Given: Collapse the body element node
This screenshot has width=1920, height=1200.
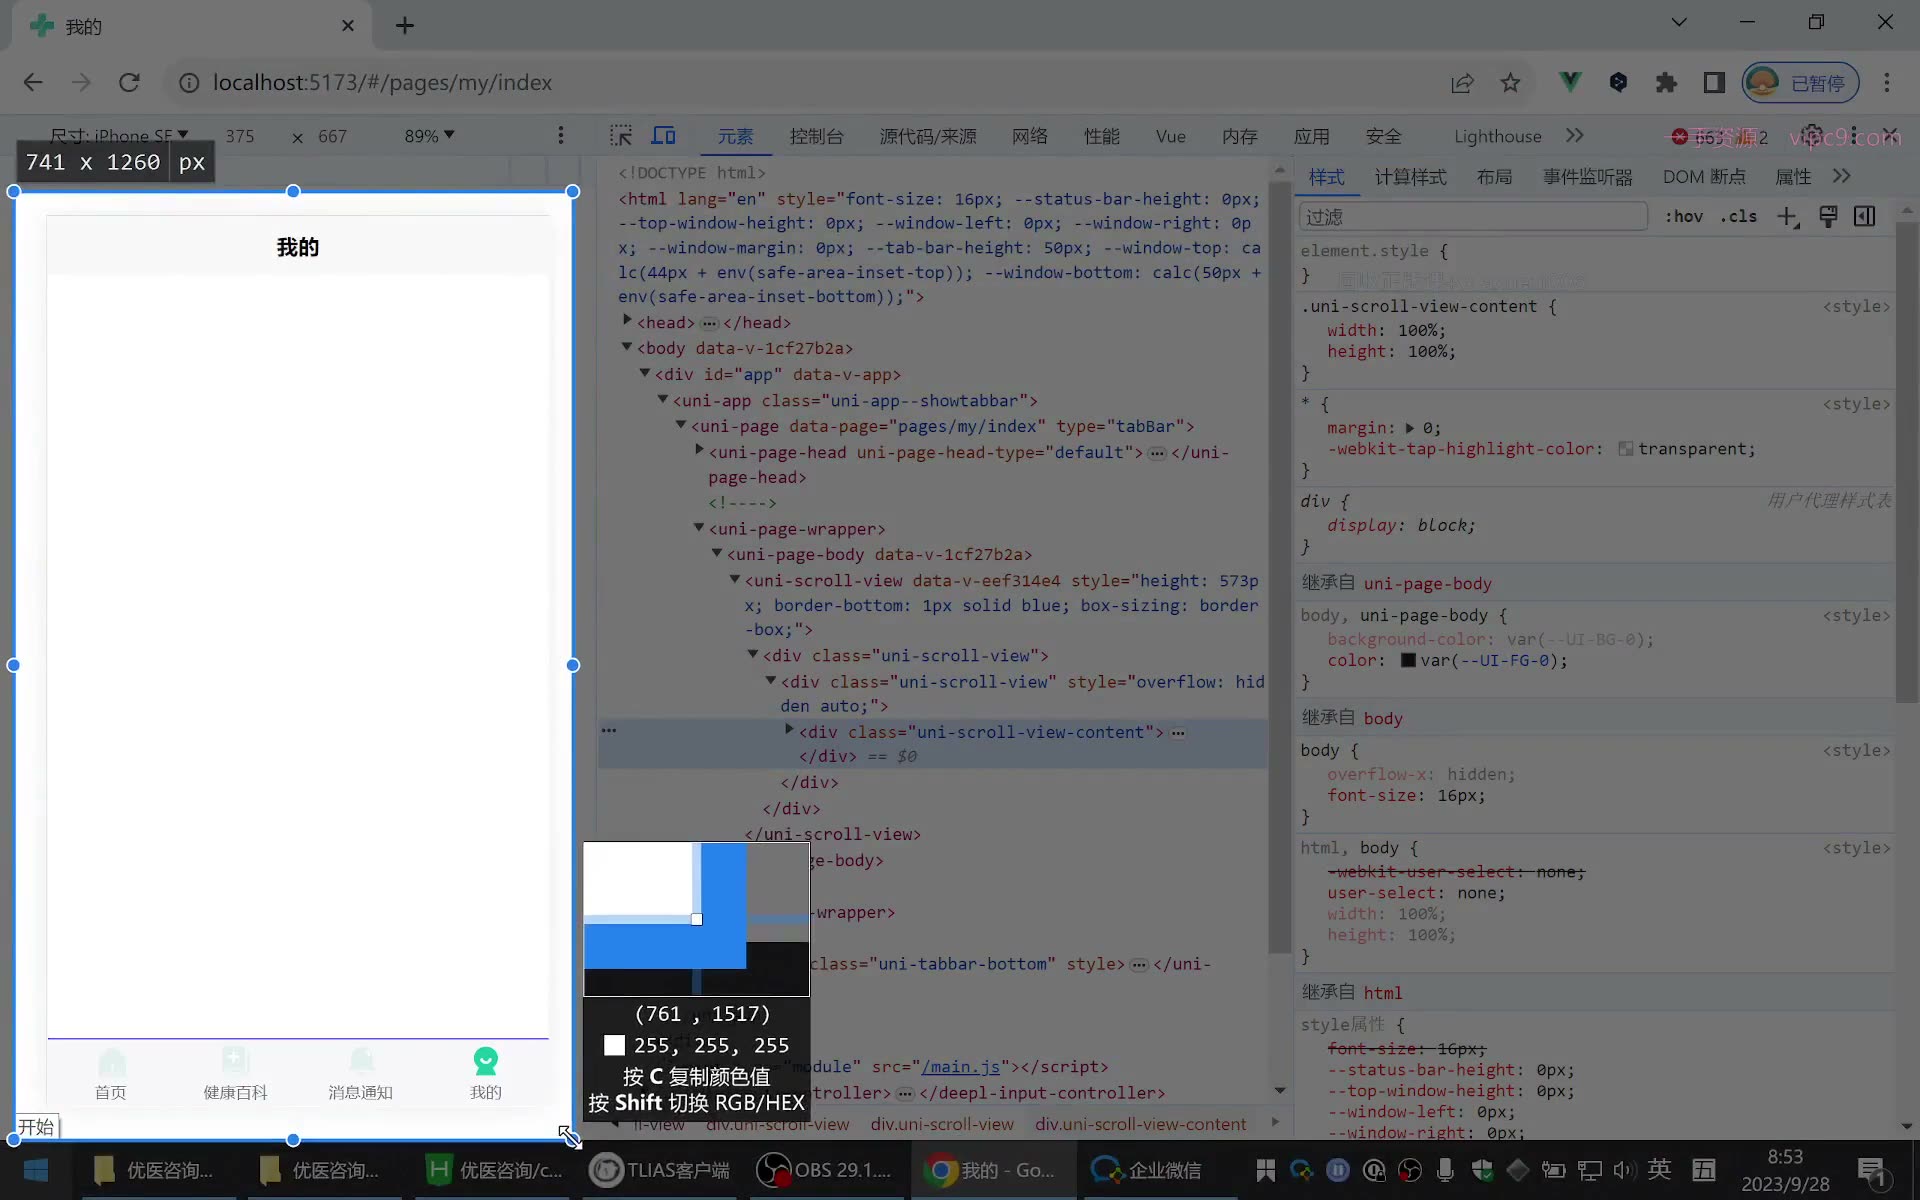Looking at the screenshot, I should (627, 346).
